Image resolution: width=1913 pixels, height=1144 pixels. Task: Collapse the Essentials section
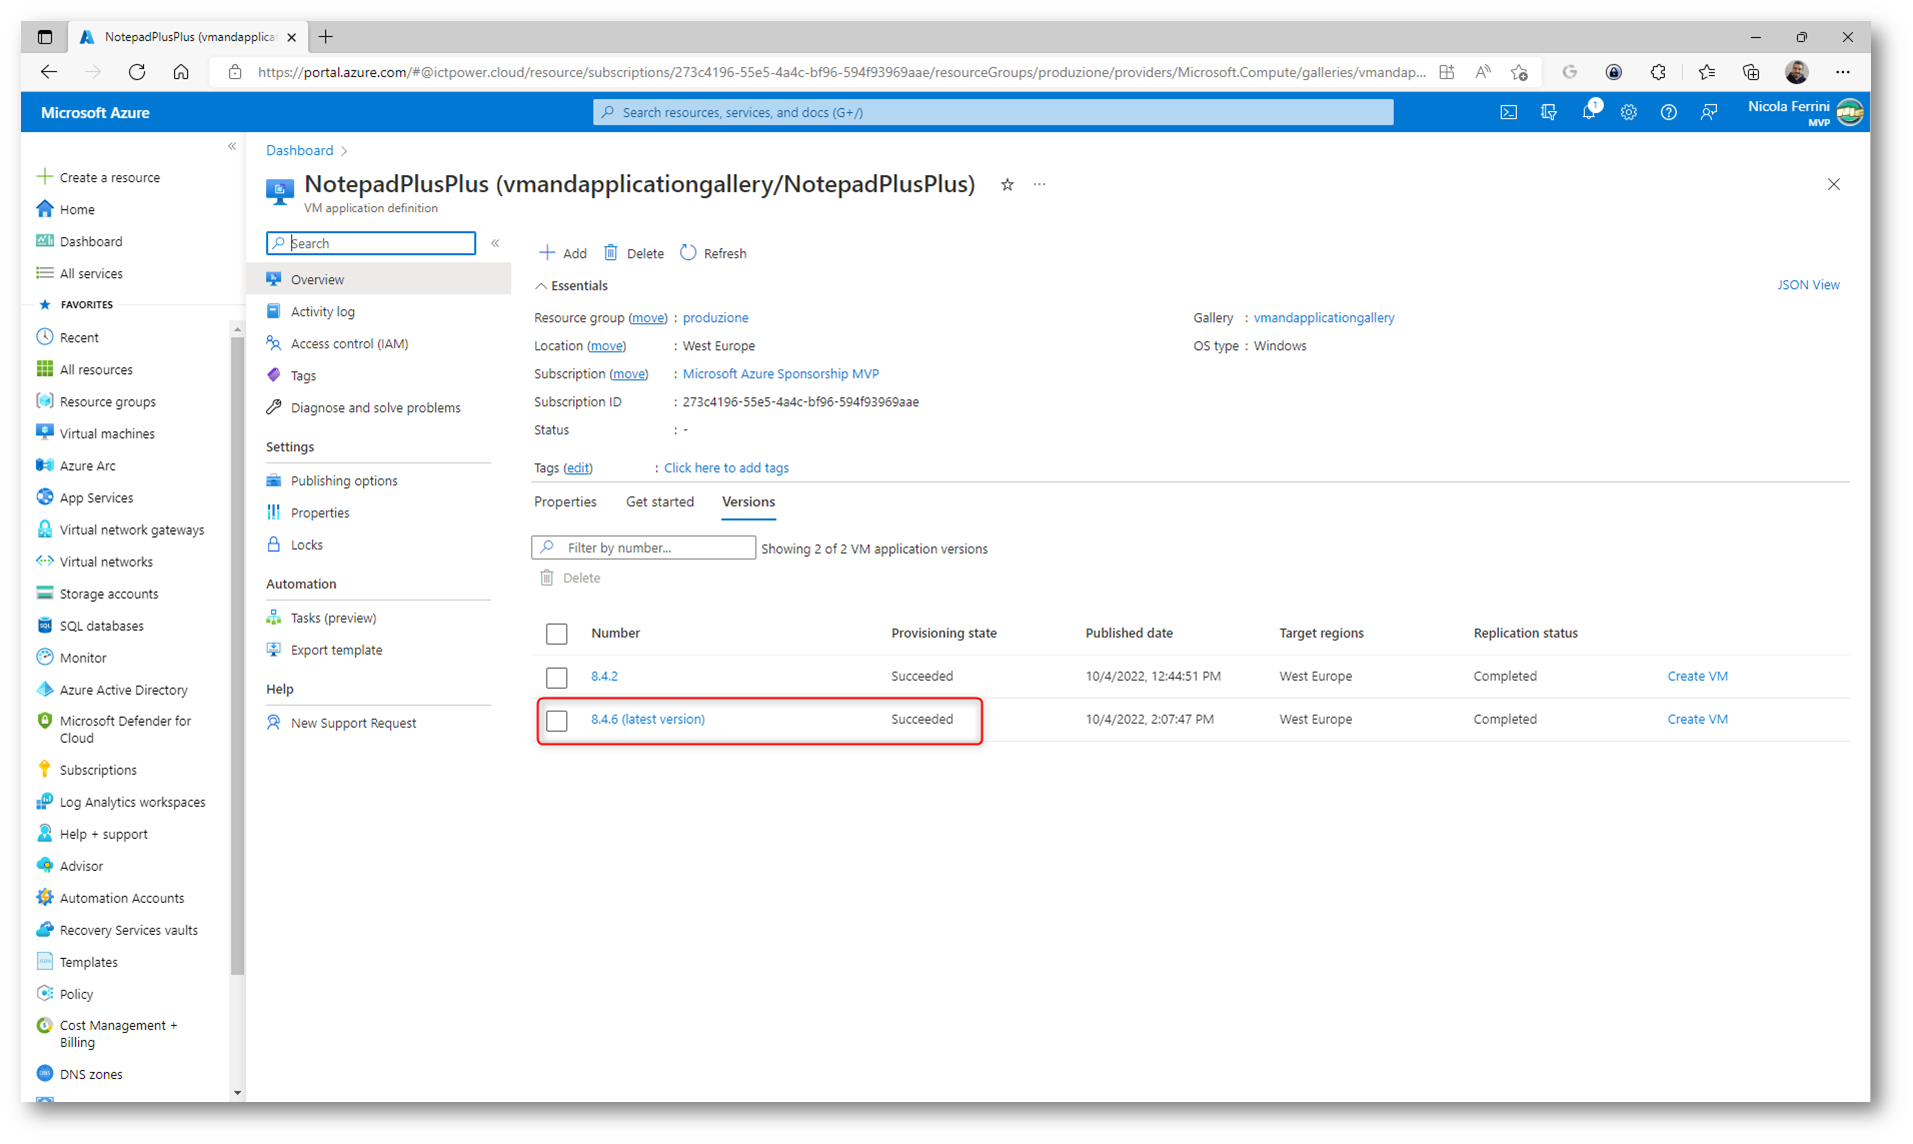click(571, 285)
